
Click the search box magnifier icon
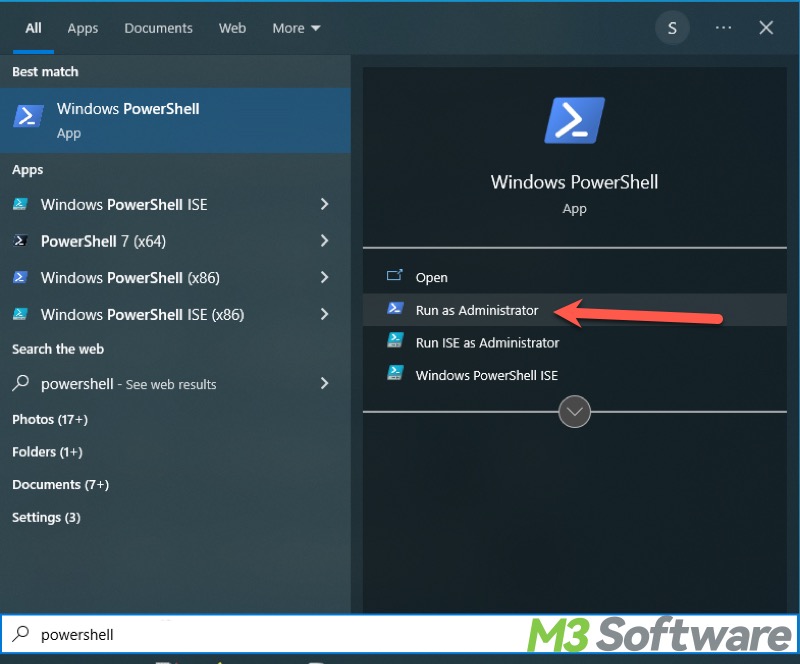click(x=21, y=634)
